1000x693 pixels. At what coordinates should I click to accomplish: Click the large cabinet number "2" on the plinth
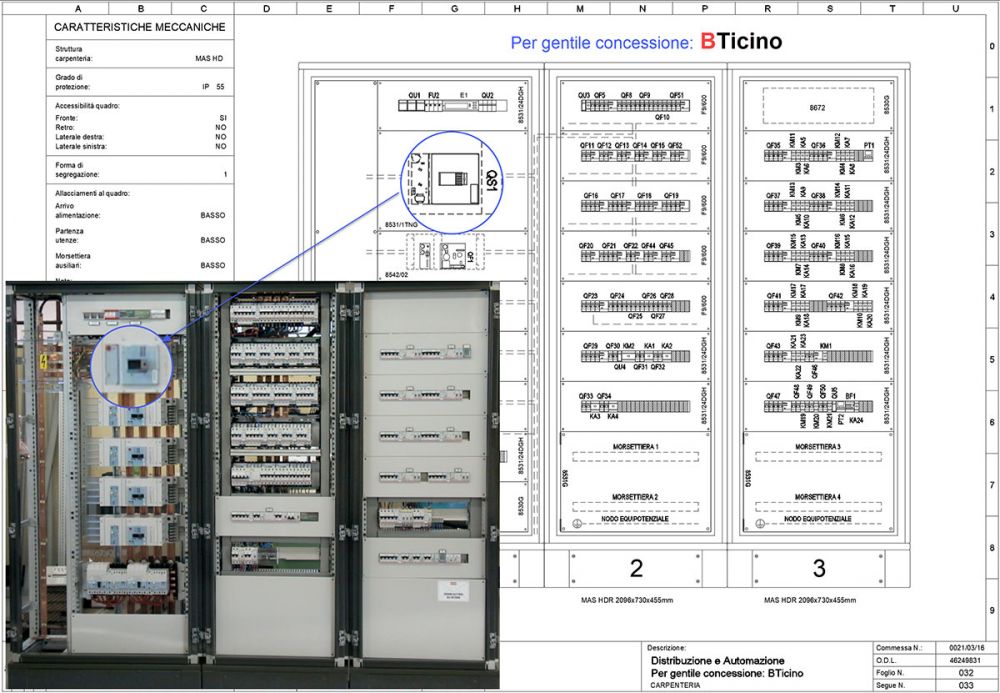[x=636, y=569]
